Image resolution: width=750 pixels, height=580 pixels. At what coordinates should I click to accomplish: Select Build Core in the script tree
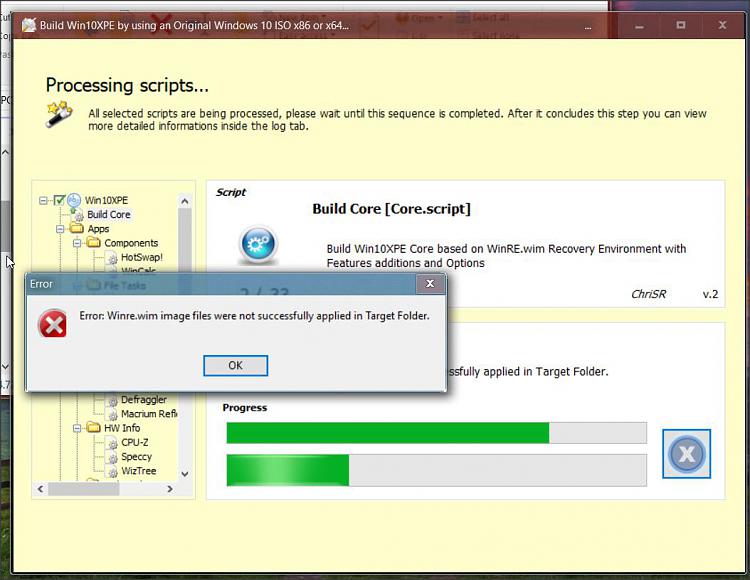(109, 214)
